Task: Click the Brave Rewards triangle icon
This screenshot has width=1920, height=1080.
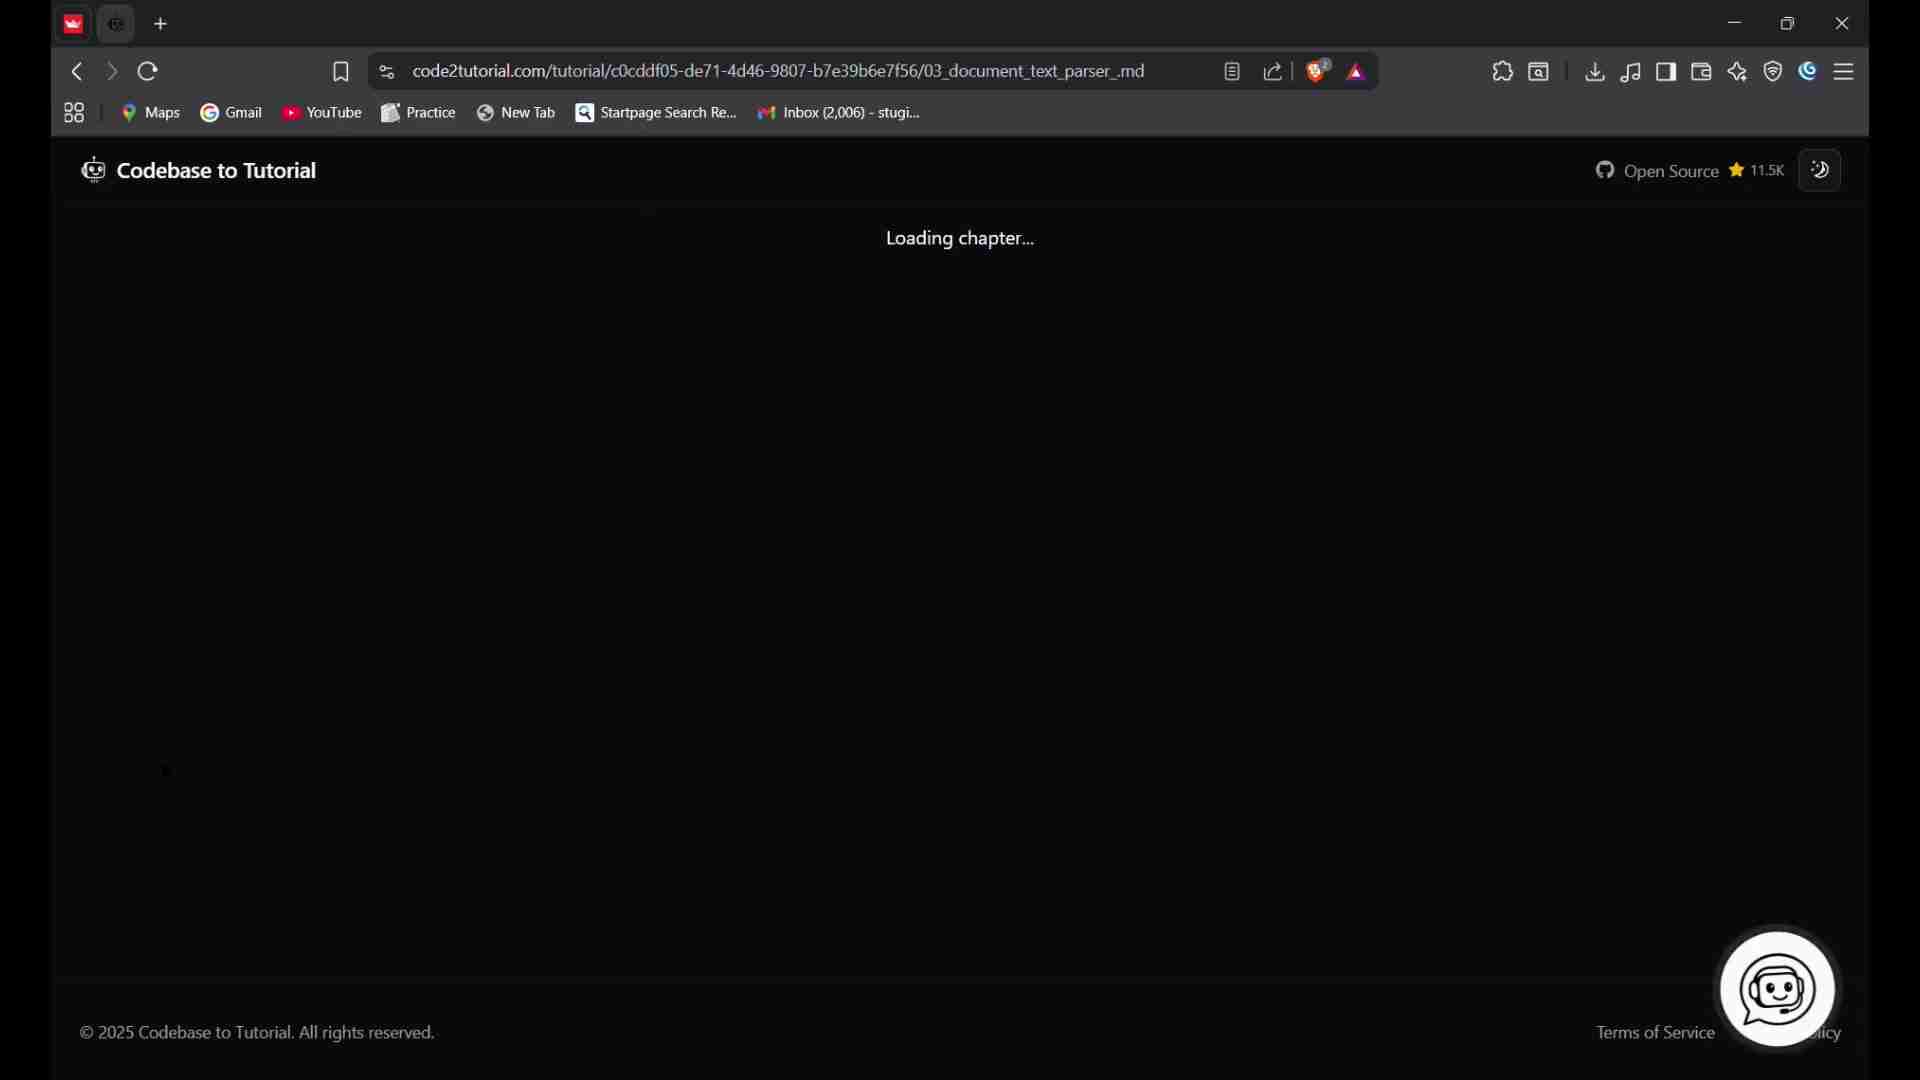Action: (x=1359, y=73)
